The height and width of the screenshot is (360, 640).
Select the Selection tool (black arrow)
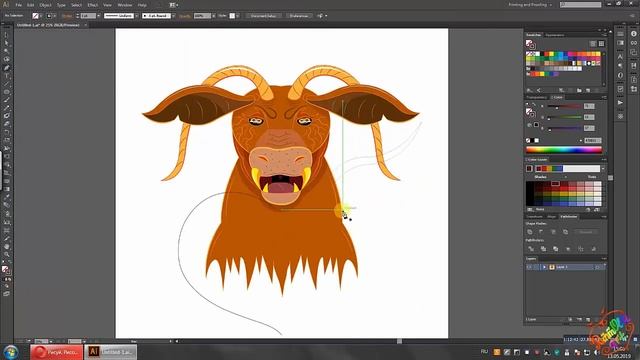pyautogui.click(x=7, y=35)
